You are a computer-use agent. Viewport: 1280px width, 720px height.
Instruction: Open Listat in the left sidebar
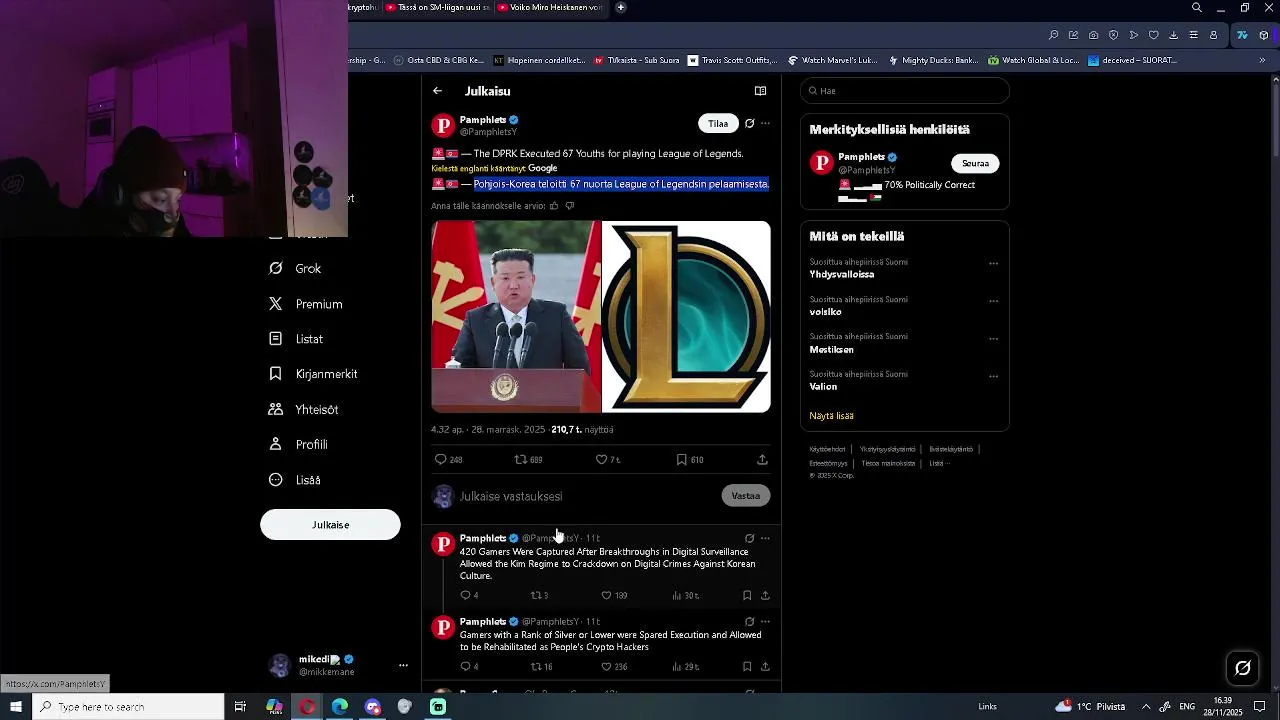pos(296,339)
